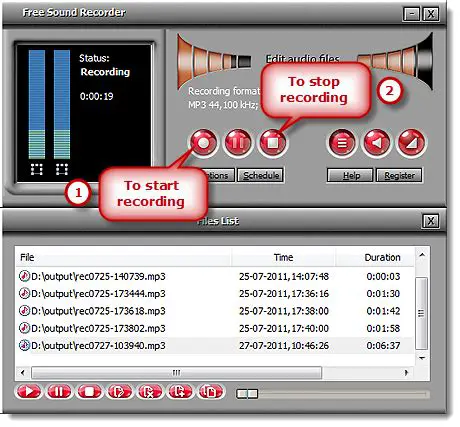This screenshot has width=460, height=427.
Task: Close the Files List panel
Action: [431, 221]
